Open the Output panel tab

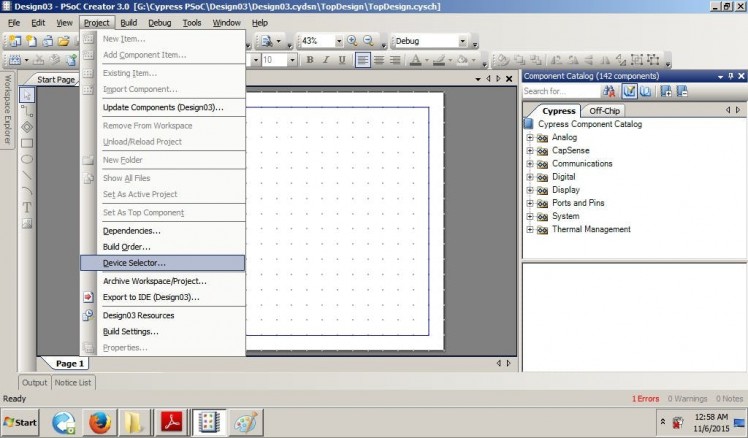(34, 383)
